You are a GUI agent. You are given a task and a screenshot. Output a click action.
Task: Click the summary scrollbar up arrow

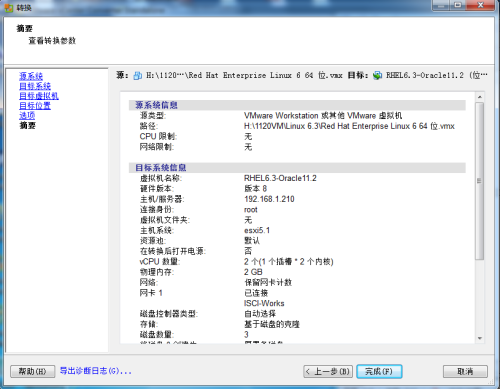click(x=480, y=97)
